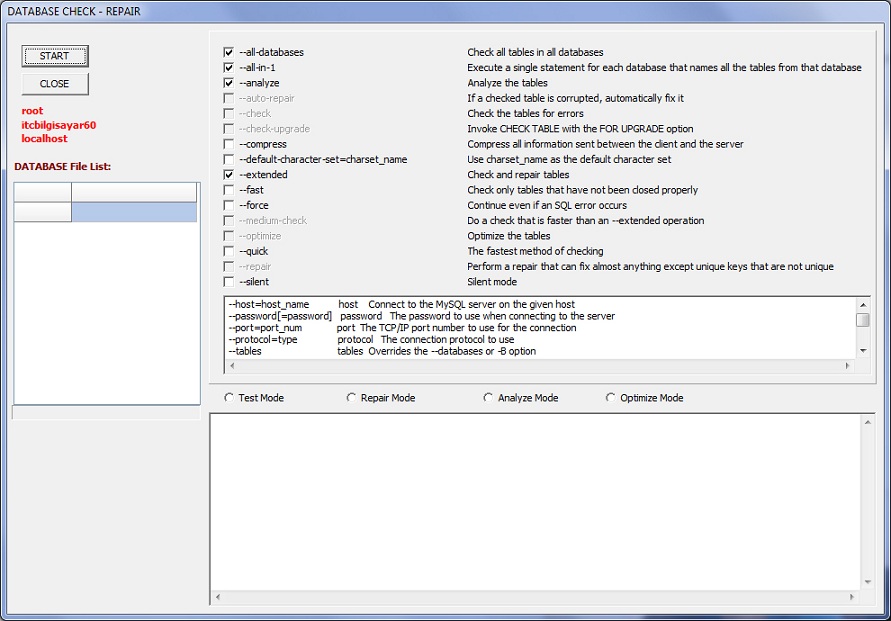891x621 pixels.
Task: Toggle the --all-in-1 option
Action: point(229,68)
